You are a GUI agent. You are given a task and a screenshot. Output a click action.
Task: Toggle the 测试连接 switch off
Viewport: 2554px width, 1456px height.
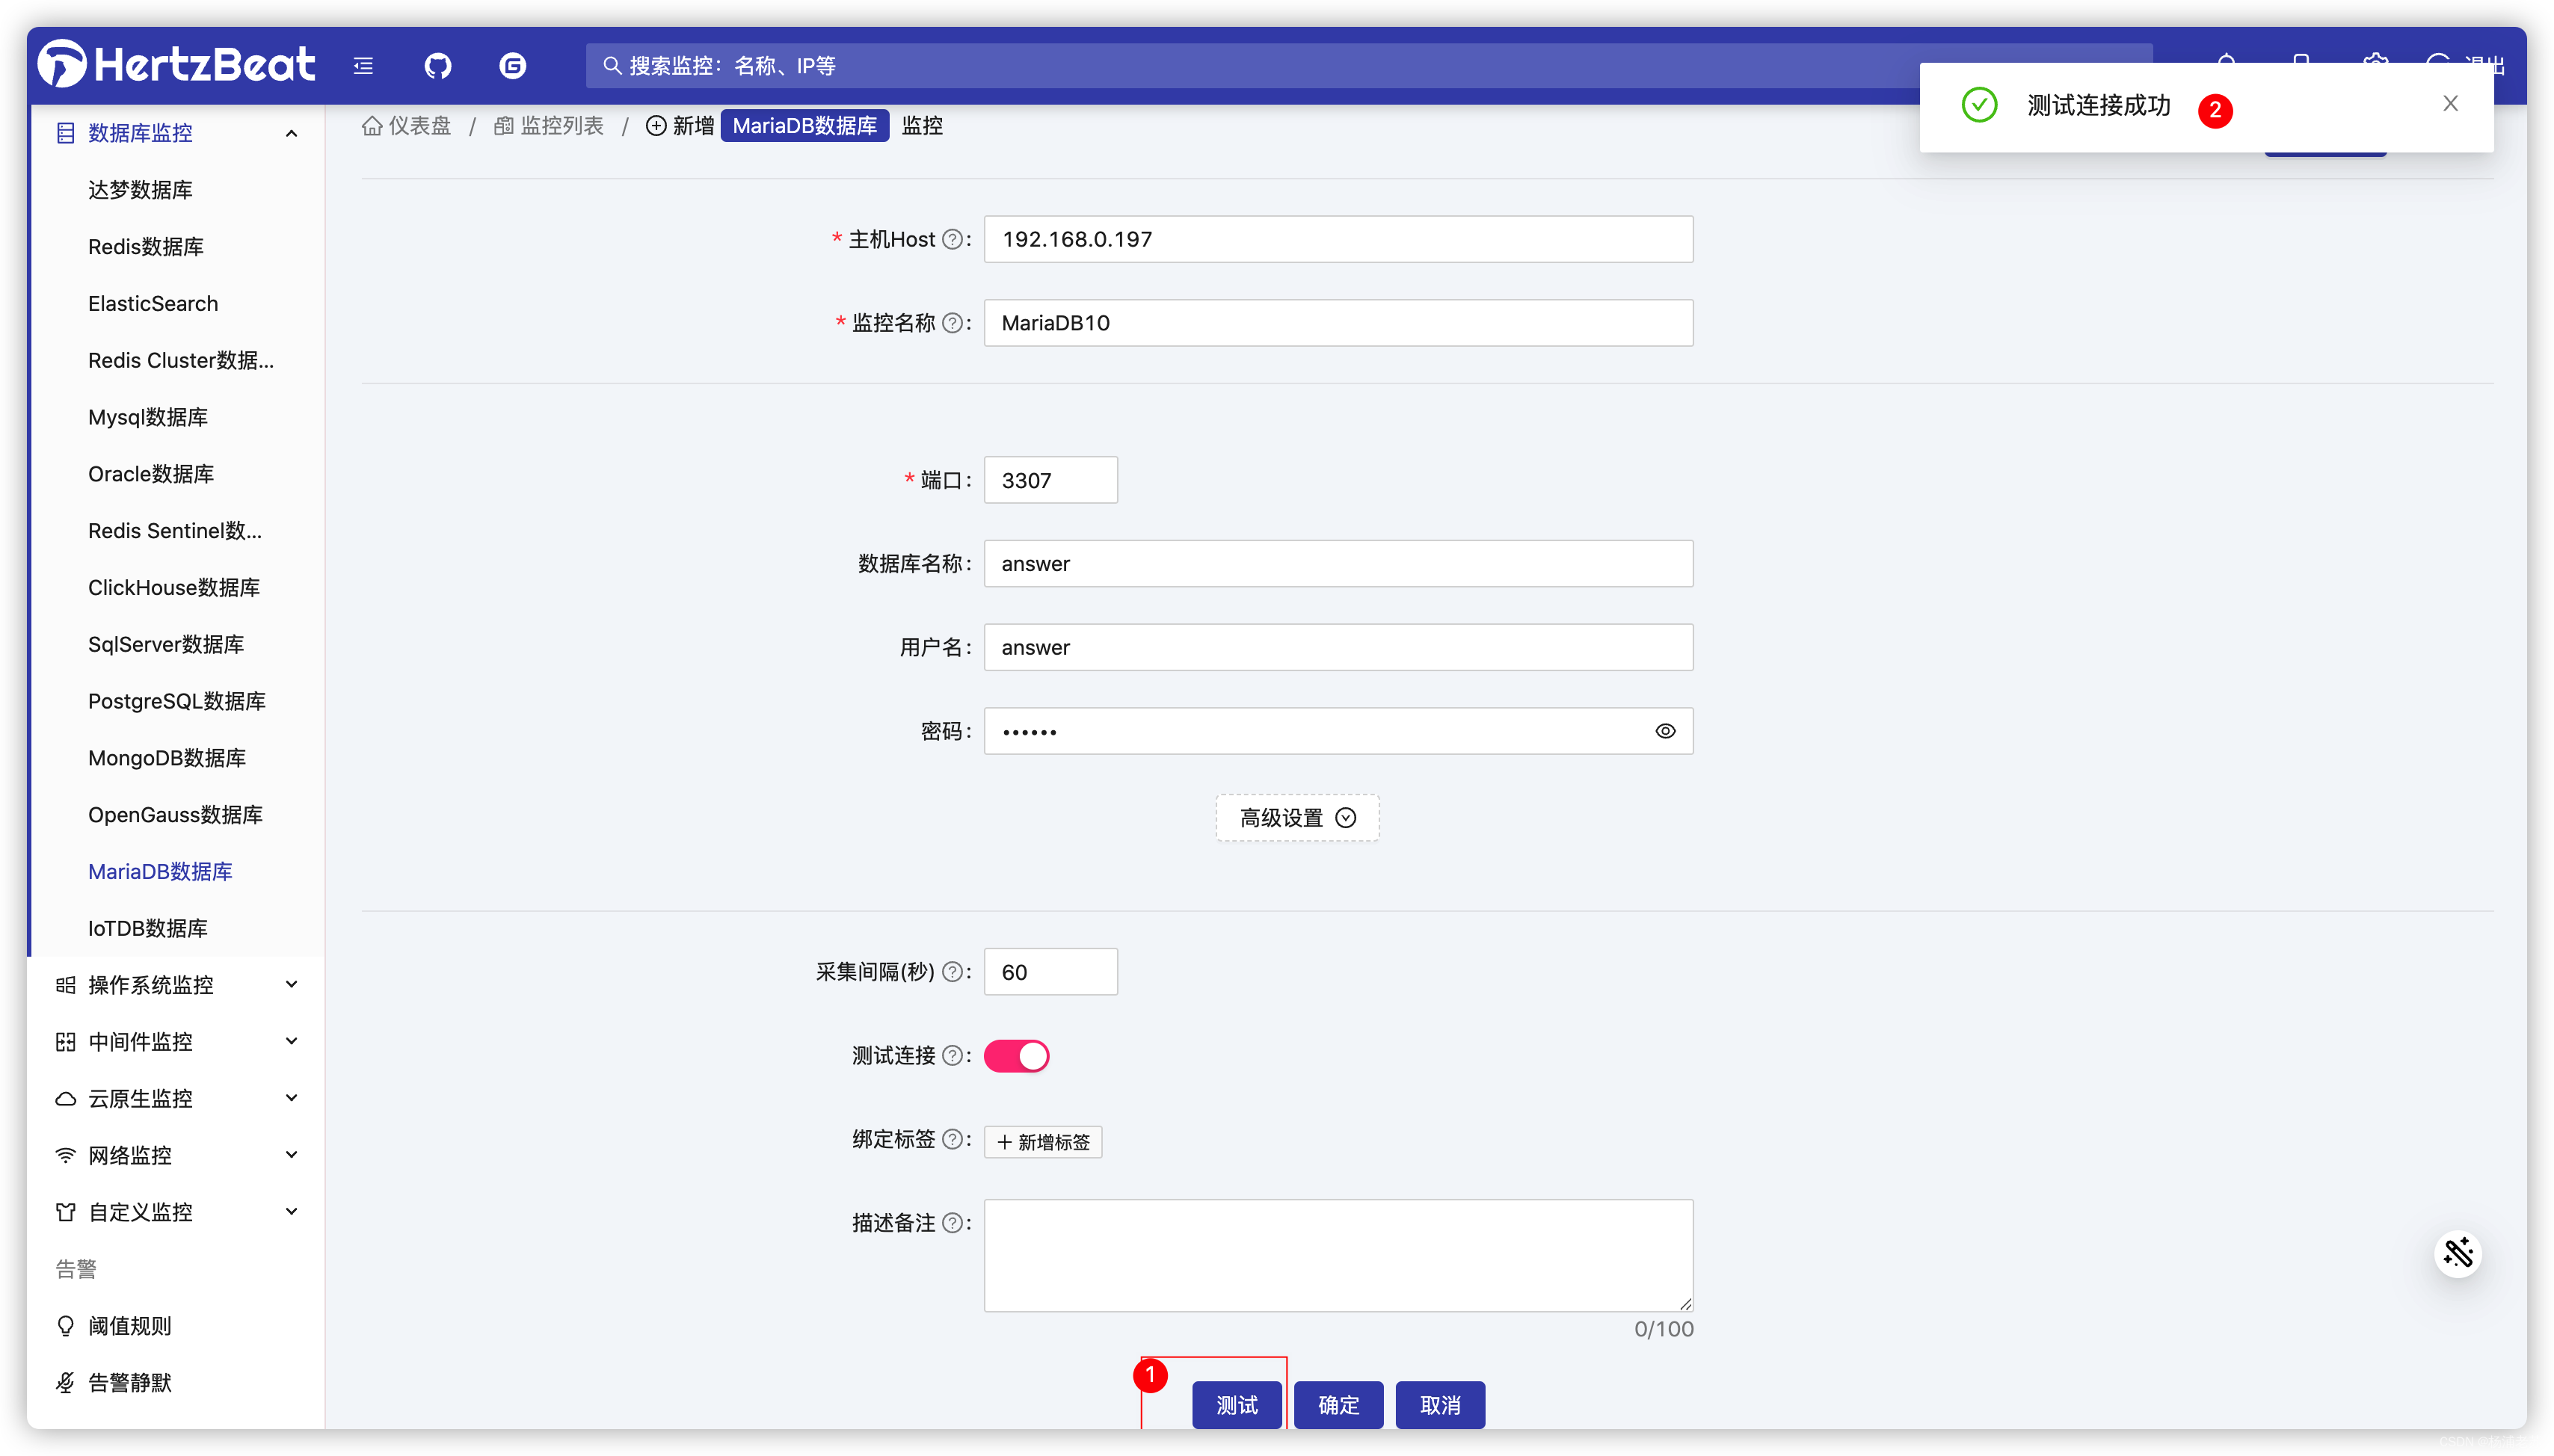pos(1016,1056)
